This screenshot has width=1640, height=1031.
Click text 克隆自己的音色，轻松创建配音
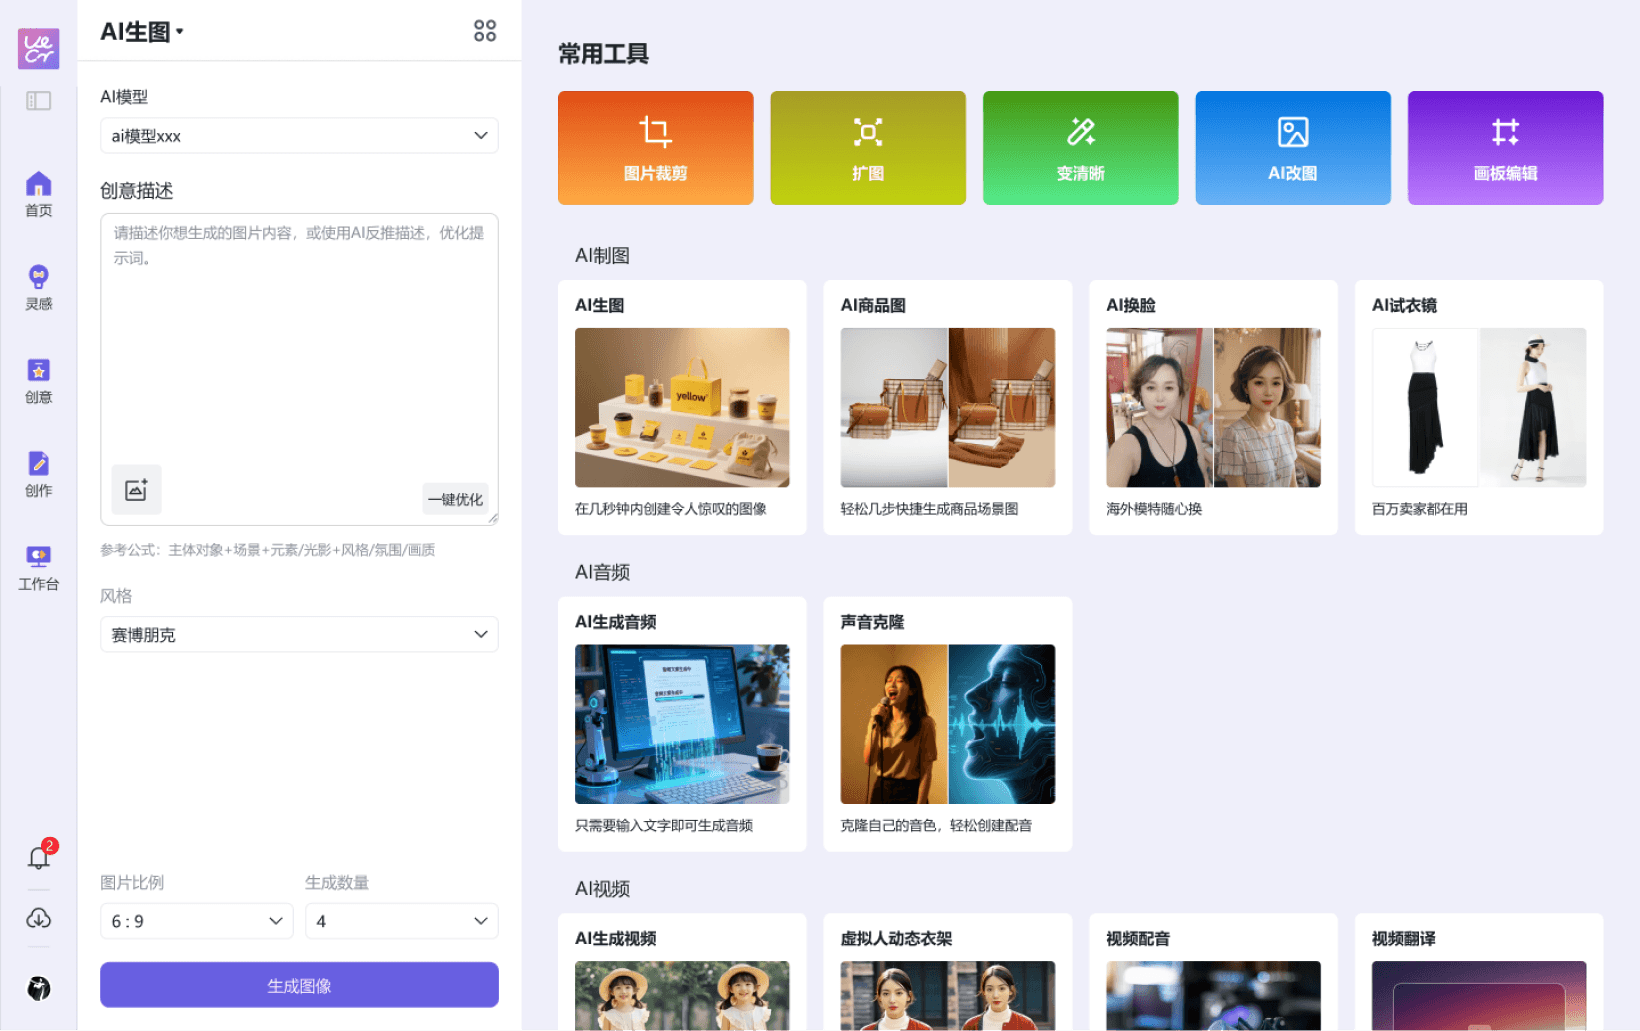pos(936,826)
